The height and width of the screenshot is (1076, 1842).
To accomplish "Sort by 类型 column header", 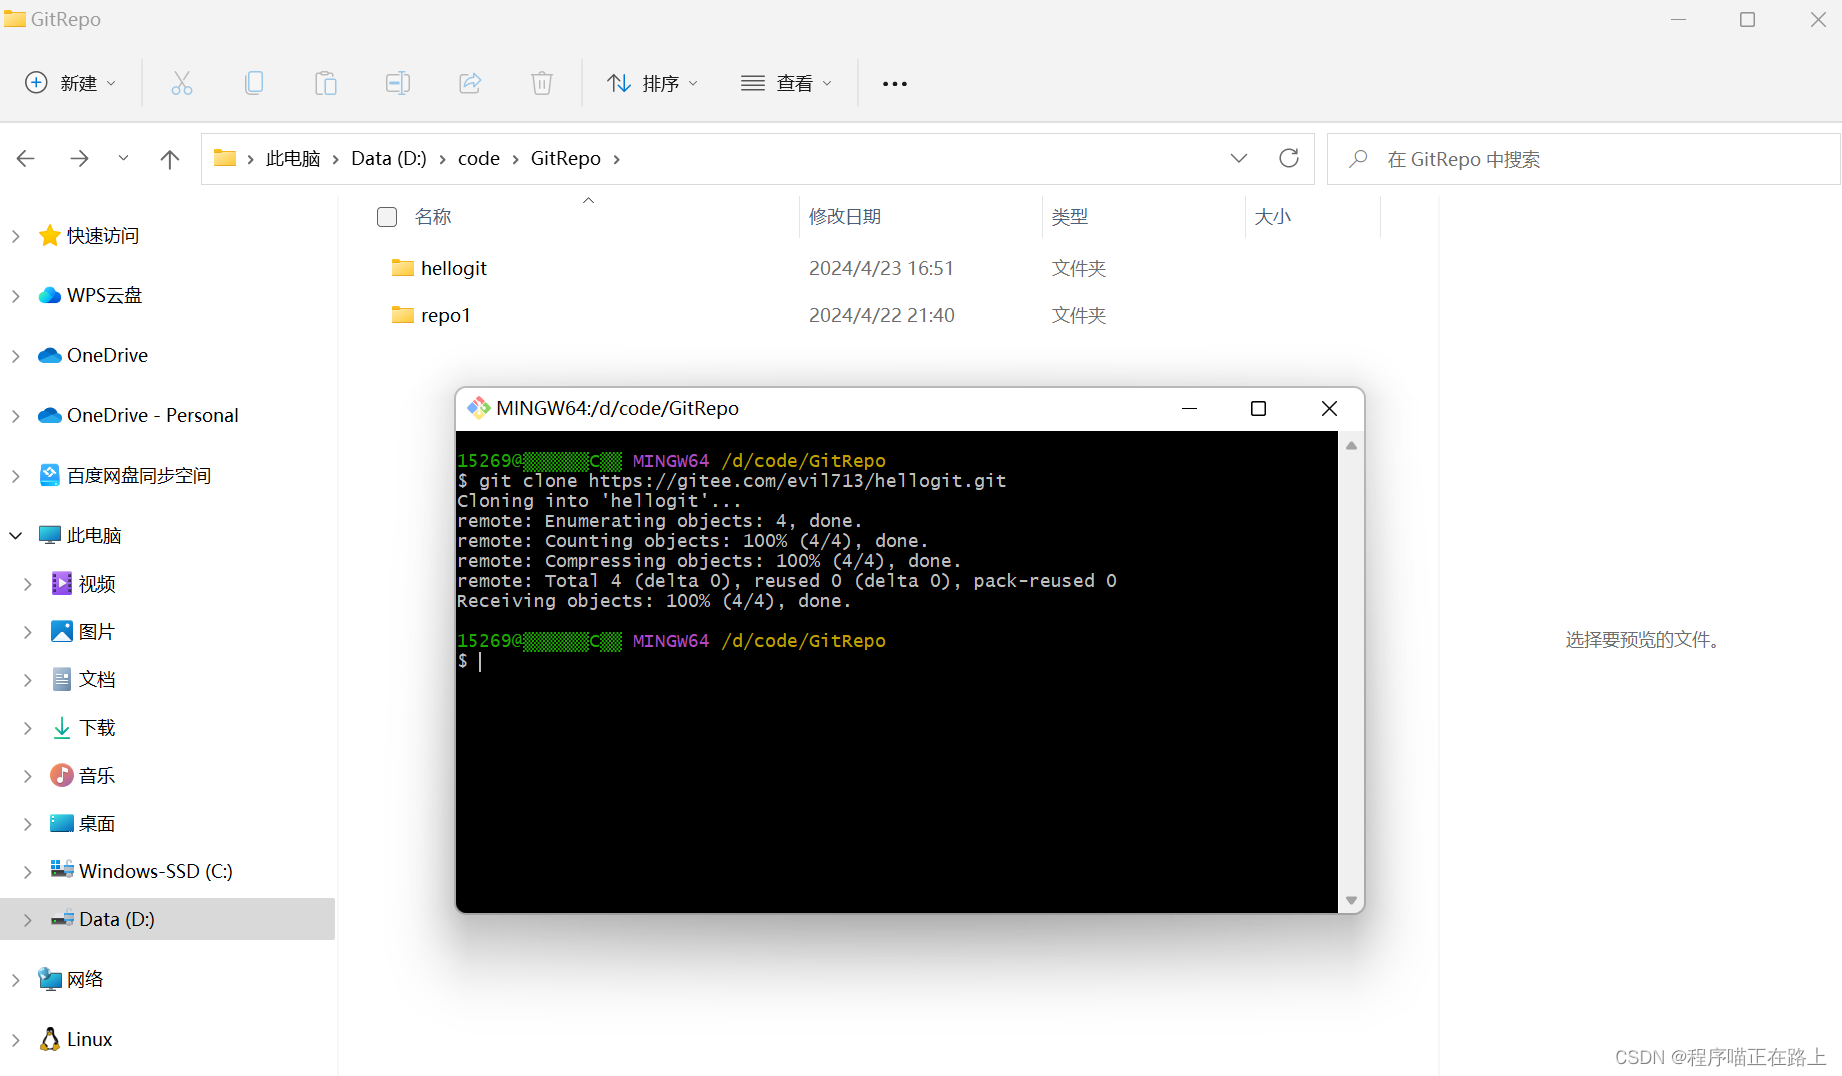I will (1070, 217).
